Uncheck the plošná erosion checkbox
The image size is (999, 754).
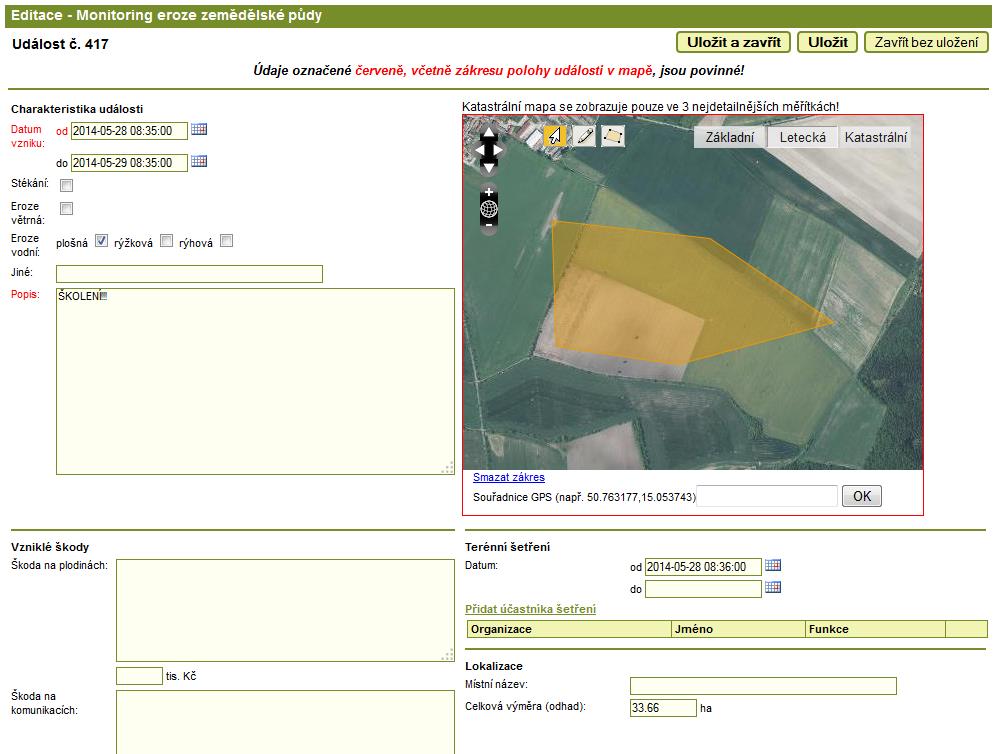101,241
